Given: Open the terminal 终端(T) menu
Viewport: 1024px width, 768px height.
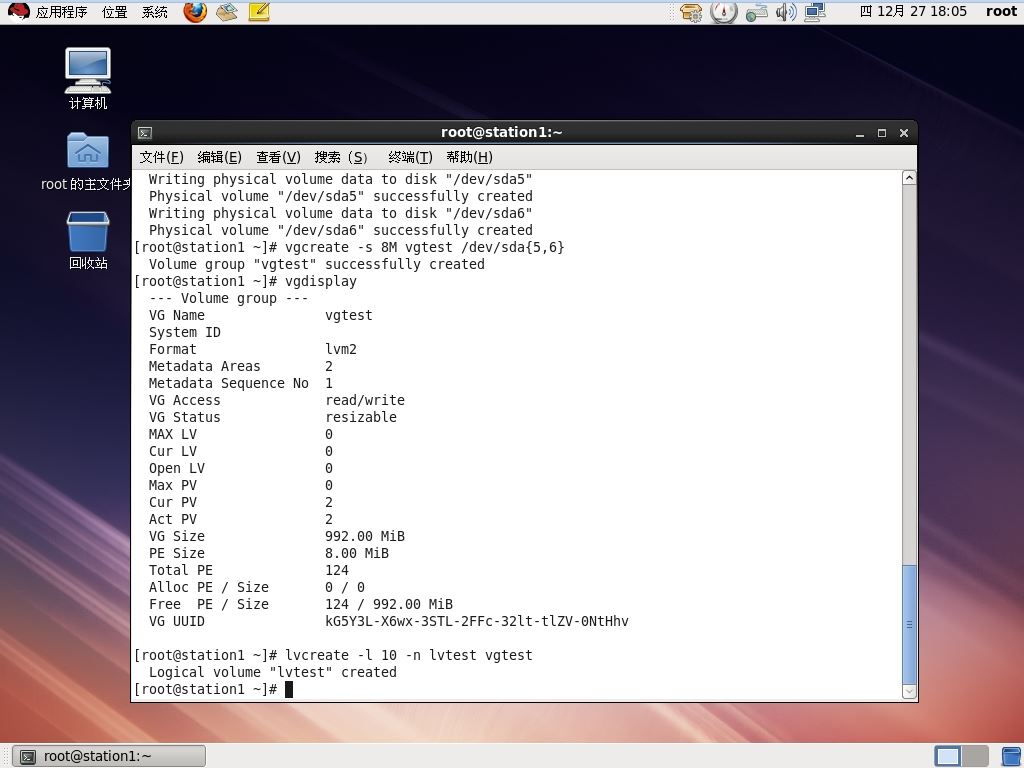Looking at the screenshot, I should pyautogui.click(x=410, y=157).
